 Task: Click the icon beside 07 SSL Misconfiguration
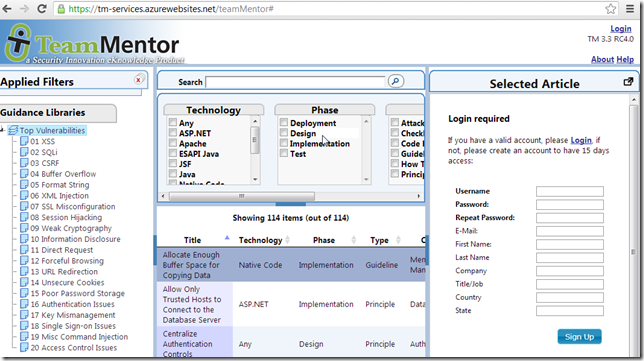tap(24, 207)
